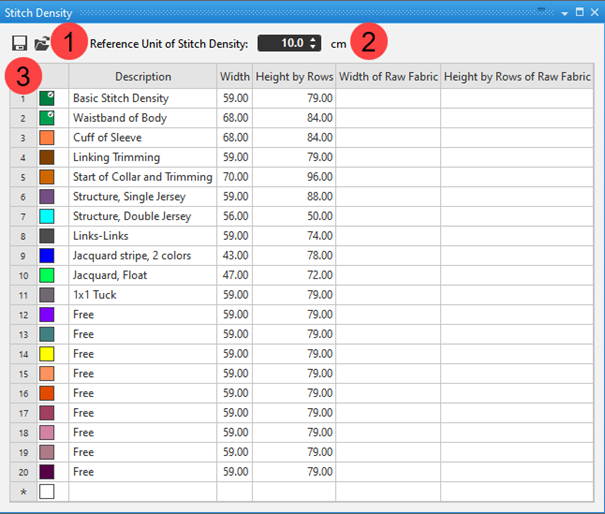Click the Reference Unit of Stitch Density field
Screen dimensions: 605x514
point(284,44)
